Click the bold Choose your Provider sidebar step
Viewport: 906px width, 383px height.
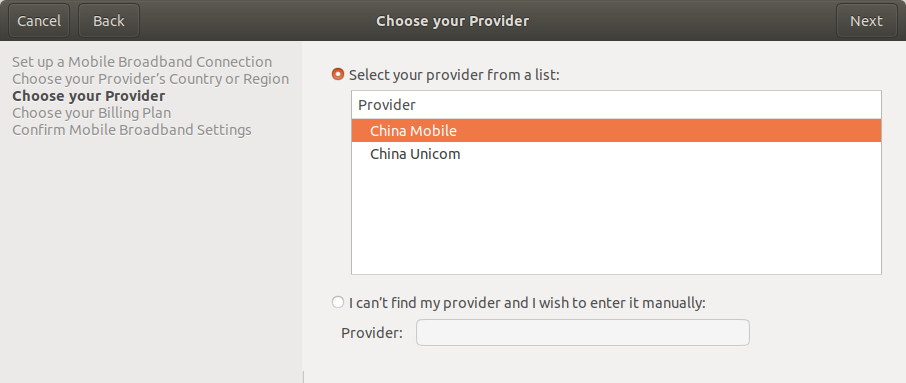[x=88, y=95]
